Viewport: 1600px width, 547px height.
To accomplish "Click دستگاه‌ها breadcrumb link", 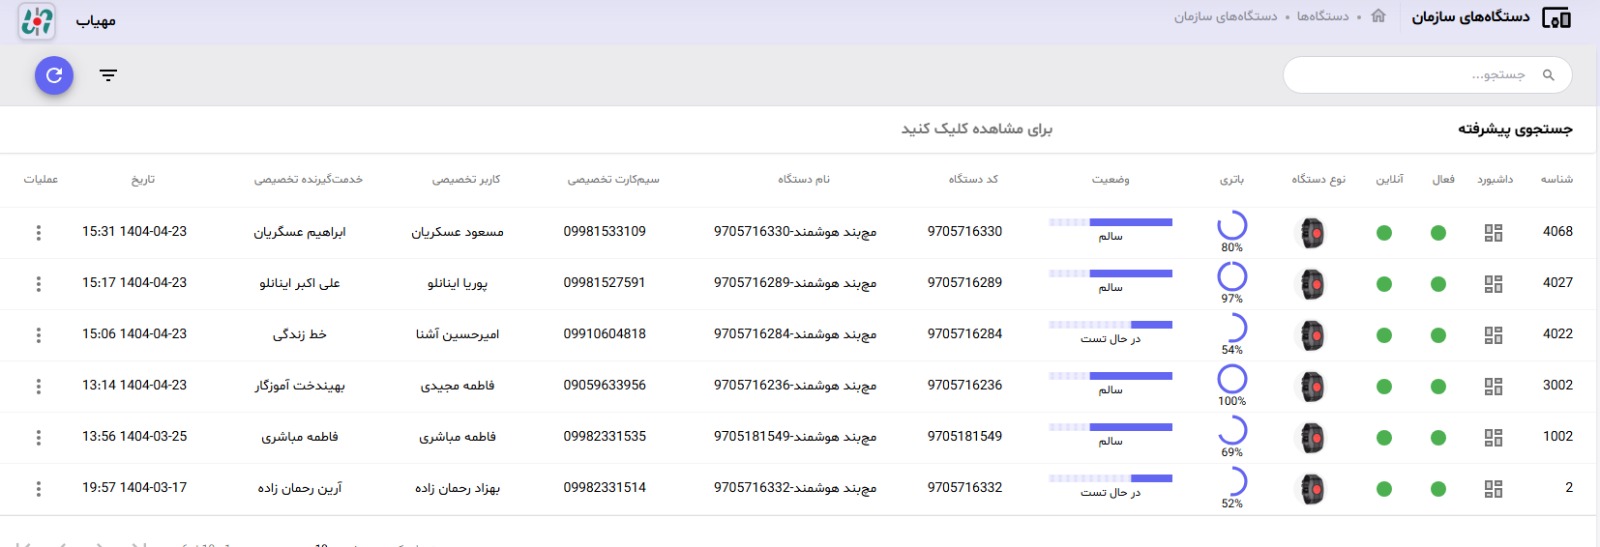I will 1322,16.
